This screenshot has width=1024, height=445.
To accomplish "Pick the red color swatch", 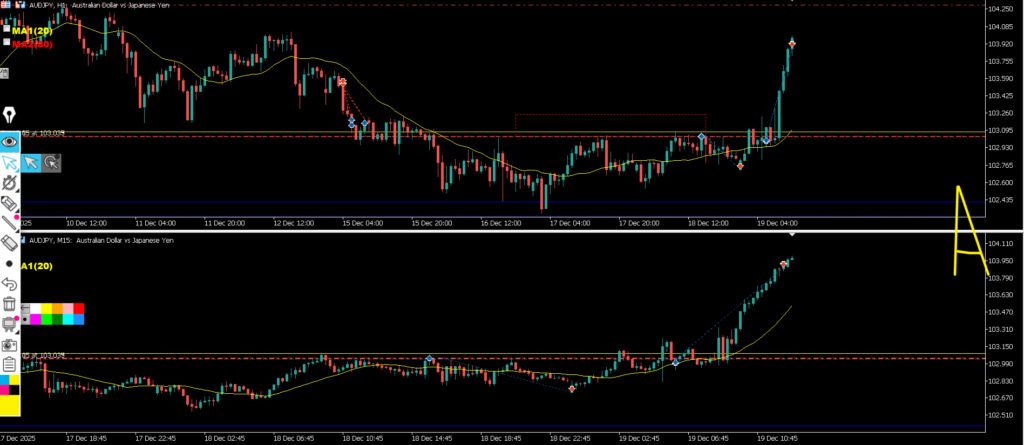I will 79,308.
